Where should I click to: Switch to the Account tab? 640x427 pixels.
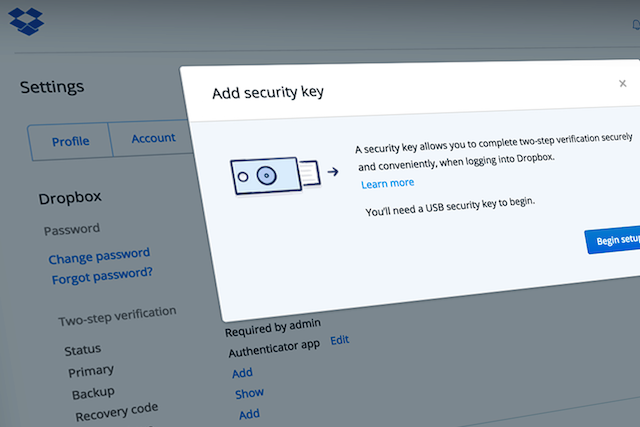coord(153,138)
